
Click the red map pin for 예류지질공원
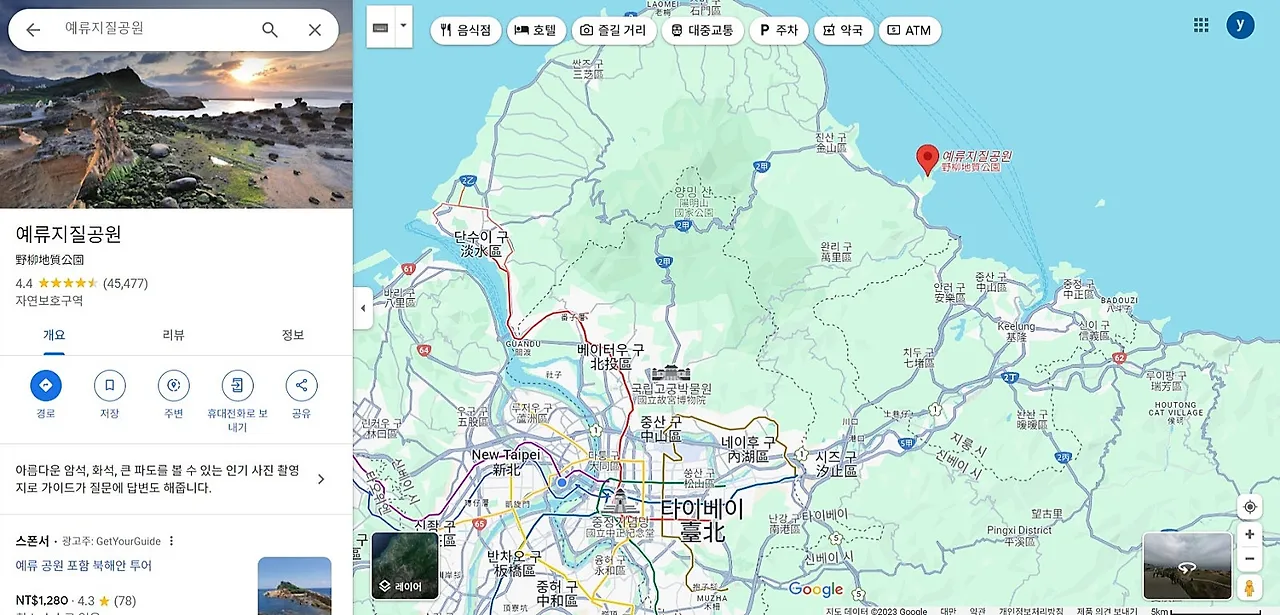[x=927, y=160]
